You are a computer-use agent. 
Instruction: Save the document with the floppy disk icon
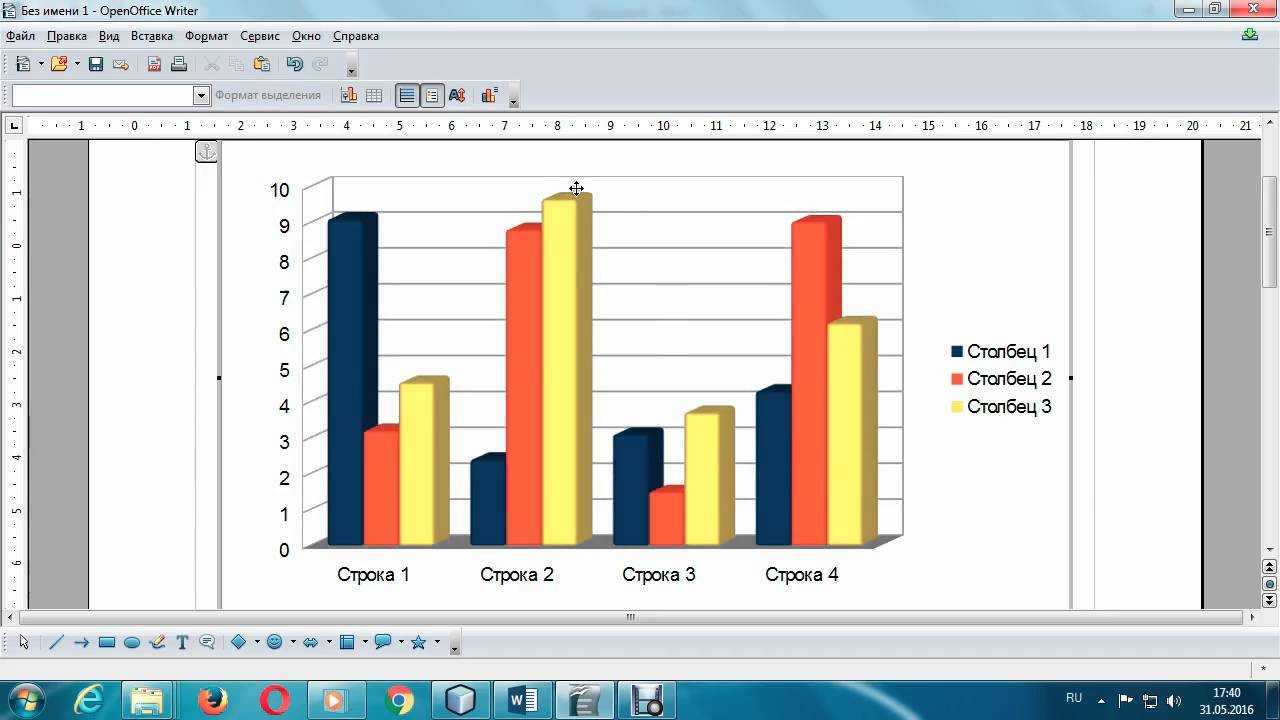[x=96, y=64]
